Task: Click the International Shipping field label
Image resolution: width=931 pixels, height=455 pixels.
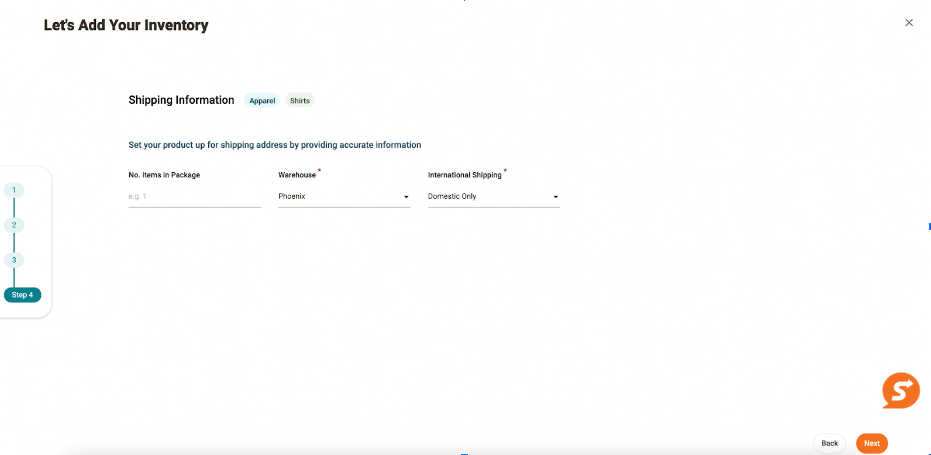Action: coord(464,175)
